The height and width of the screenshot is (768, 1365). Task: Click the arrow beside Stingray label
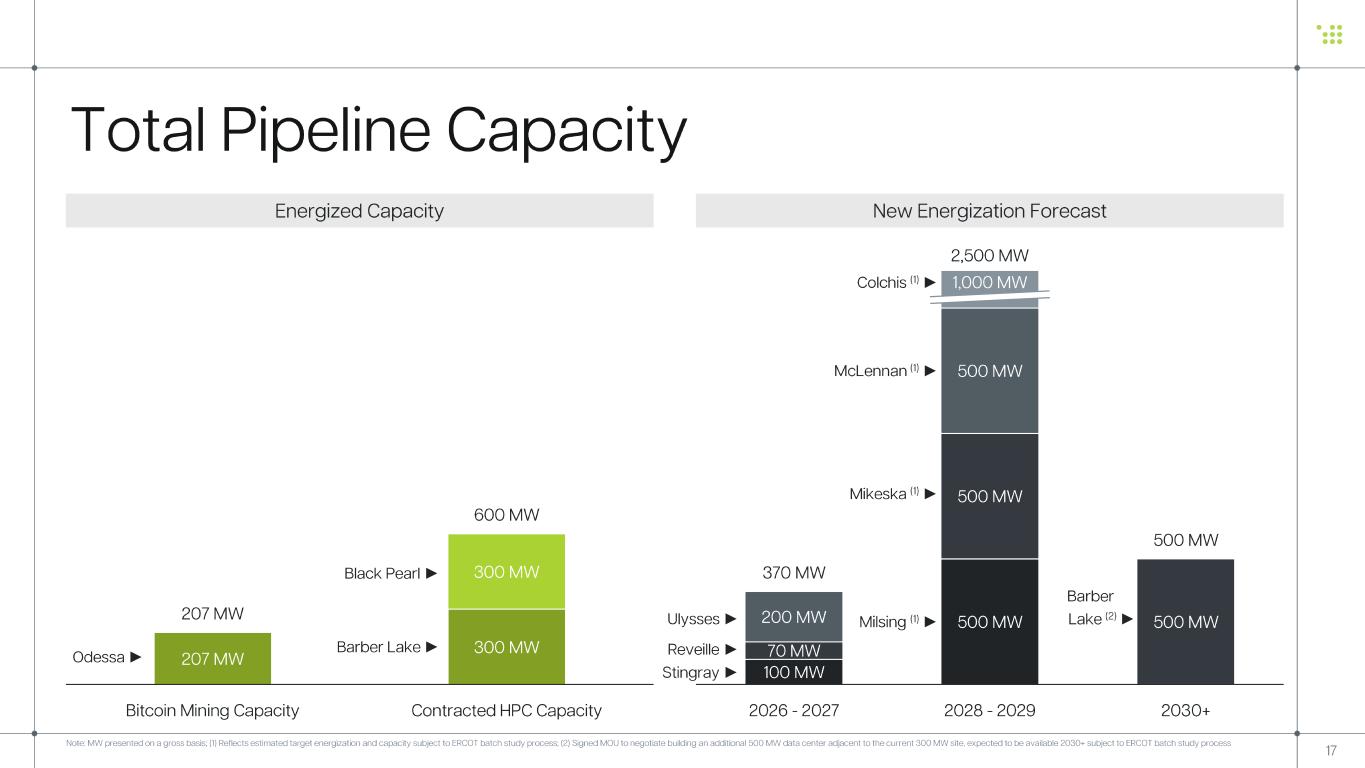tap(731, 673)
